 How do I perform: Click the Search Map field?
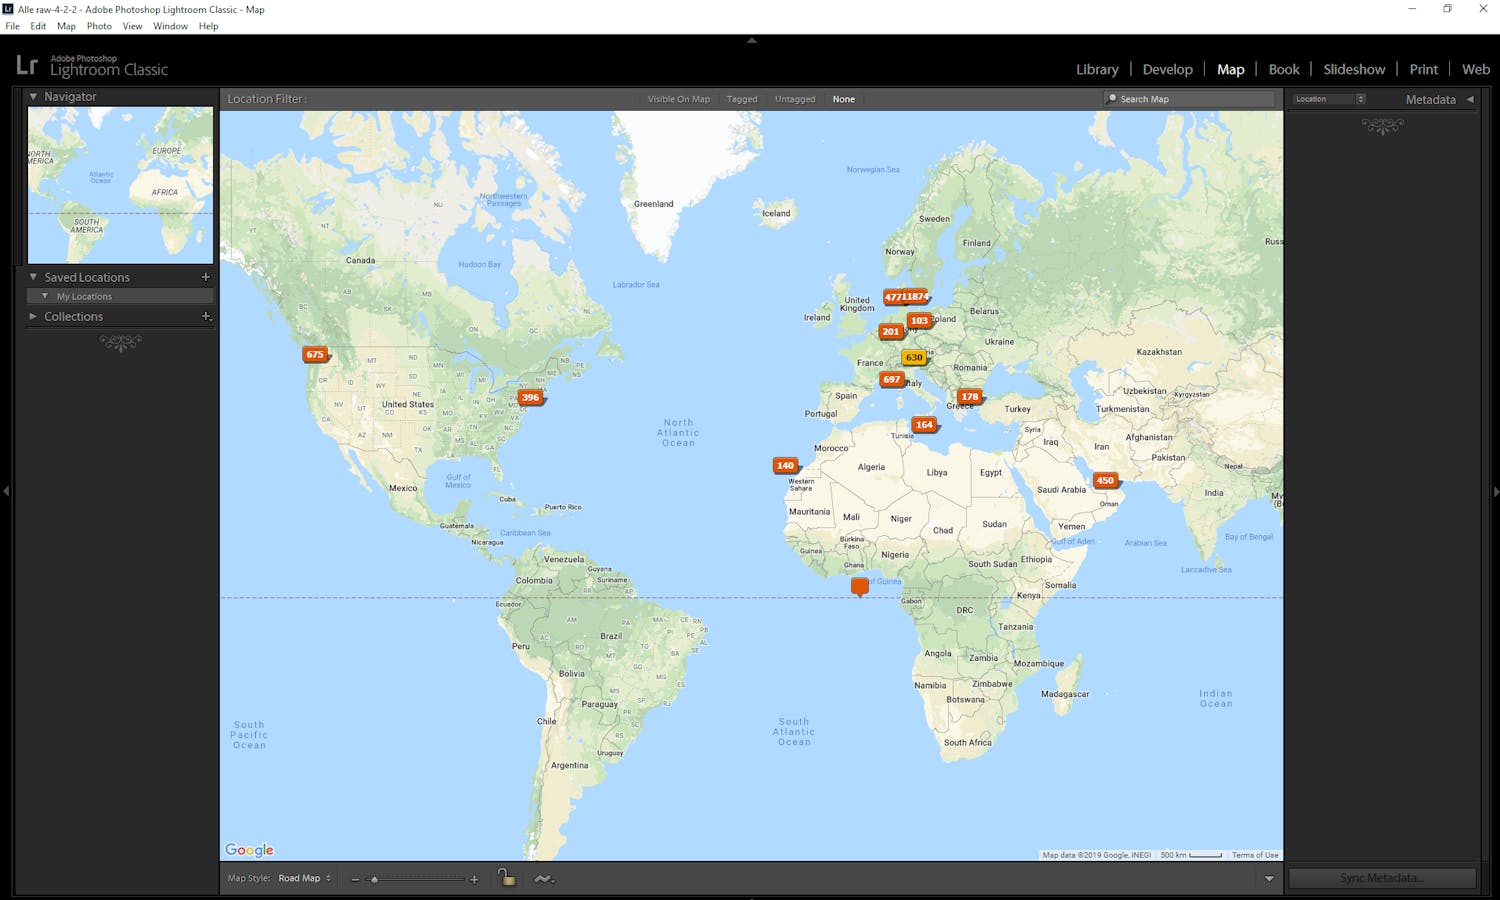coord(1190,99)
